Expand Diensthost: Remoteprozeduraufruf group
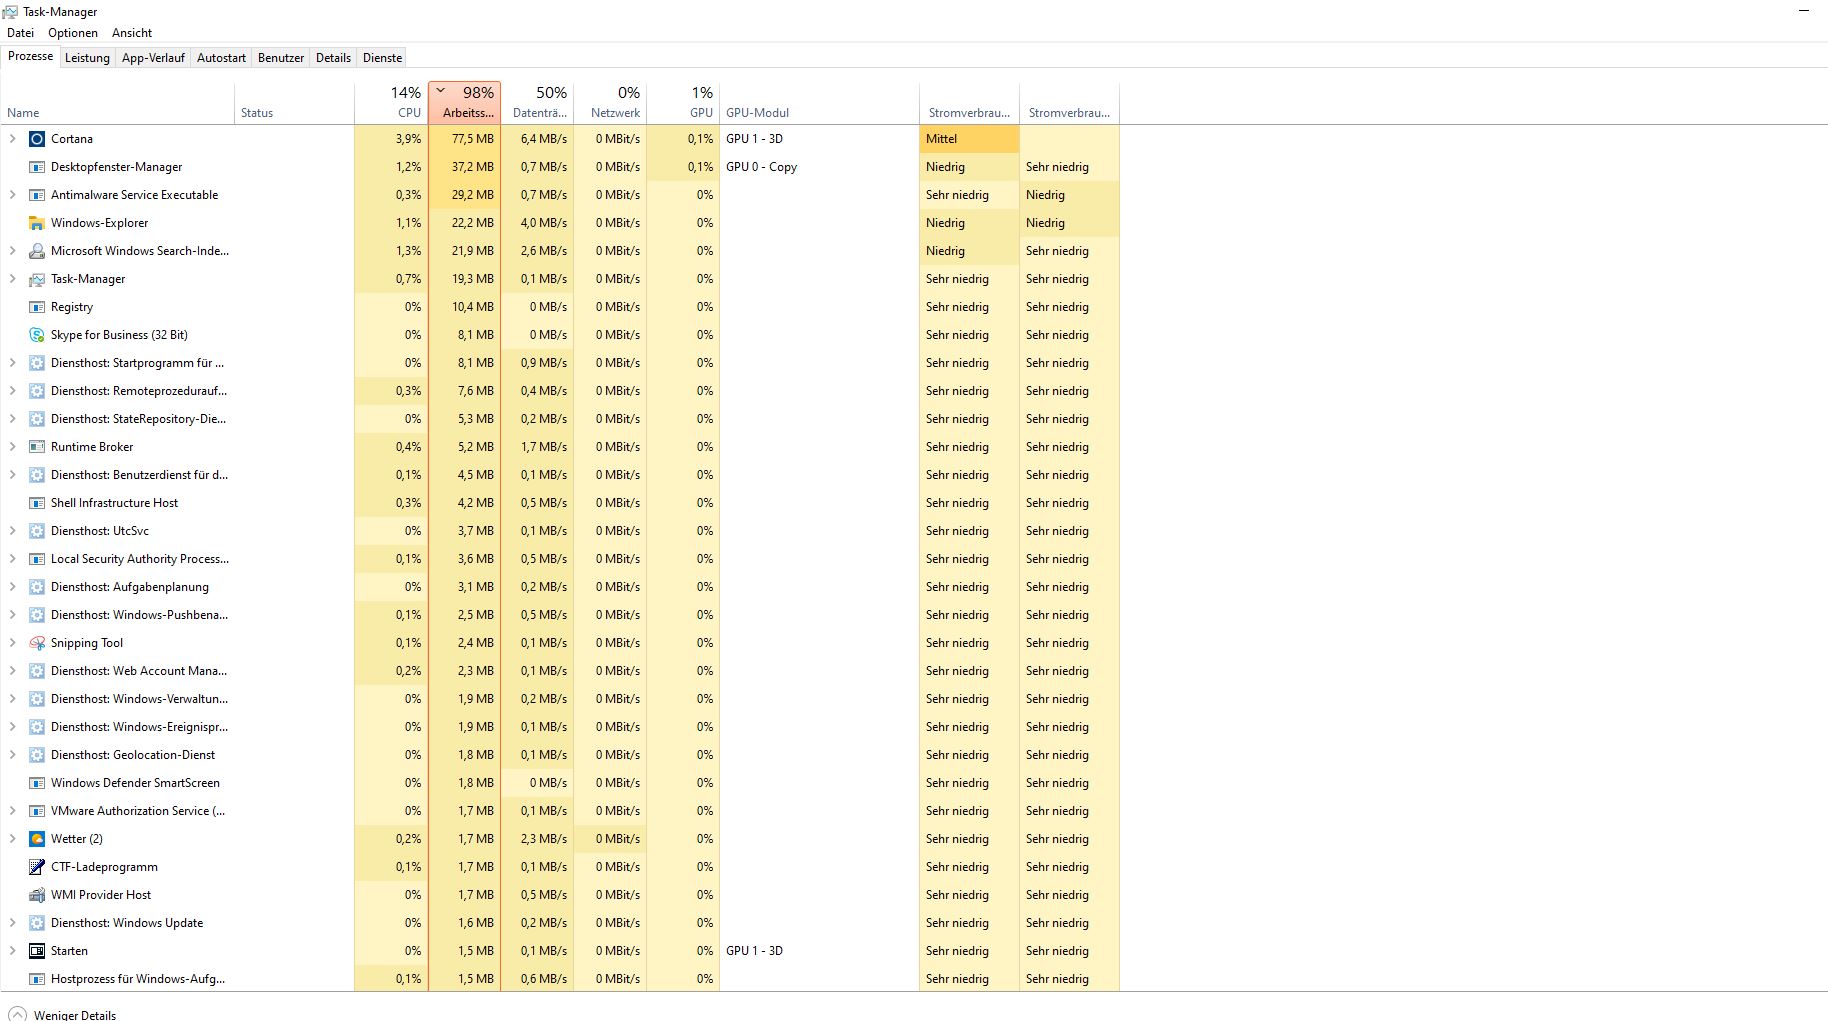This screenshot has height=1021, width=1828. [x=13, y=391]
